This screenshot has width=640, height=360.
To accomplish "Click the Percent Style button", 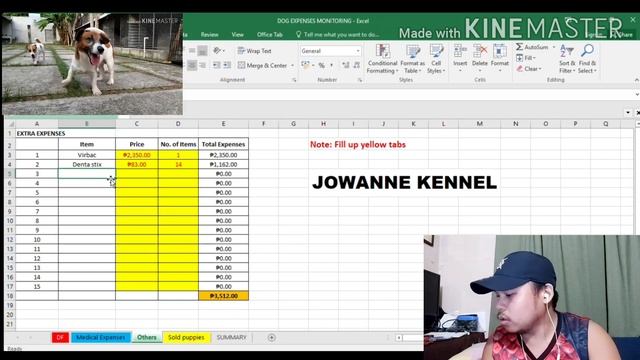I will pyautogui.click(x=322, y=65).
